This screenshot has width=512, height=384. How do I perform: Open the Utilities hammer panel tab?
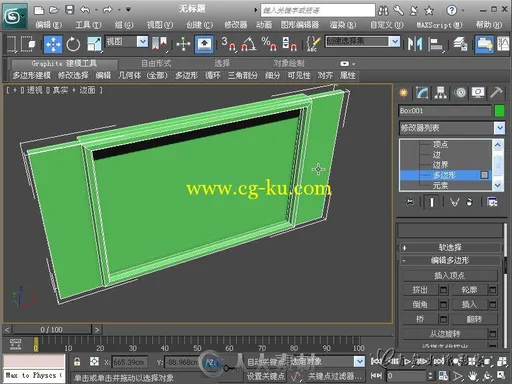(x=496, y=93)
